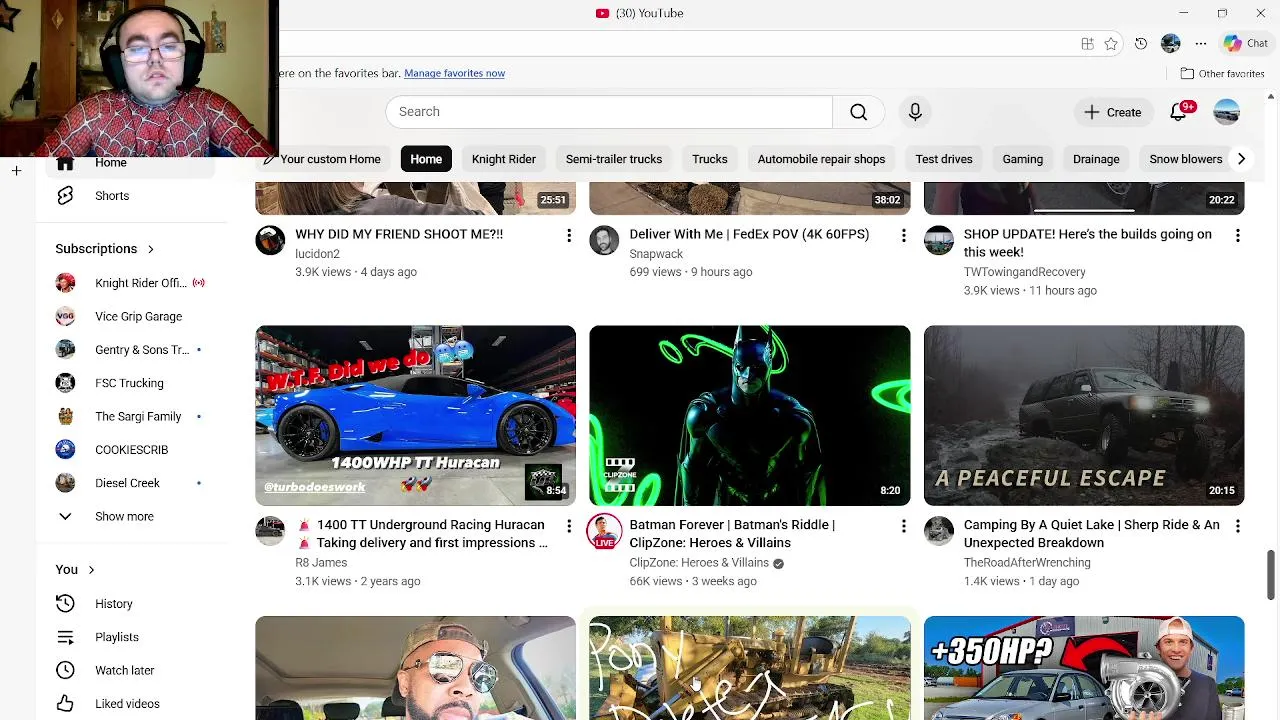Image resolution: width=1280 pixels, height=720 pixels.
Task: Select Semi-trailer trucks chip
Action: point(614,159)
